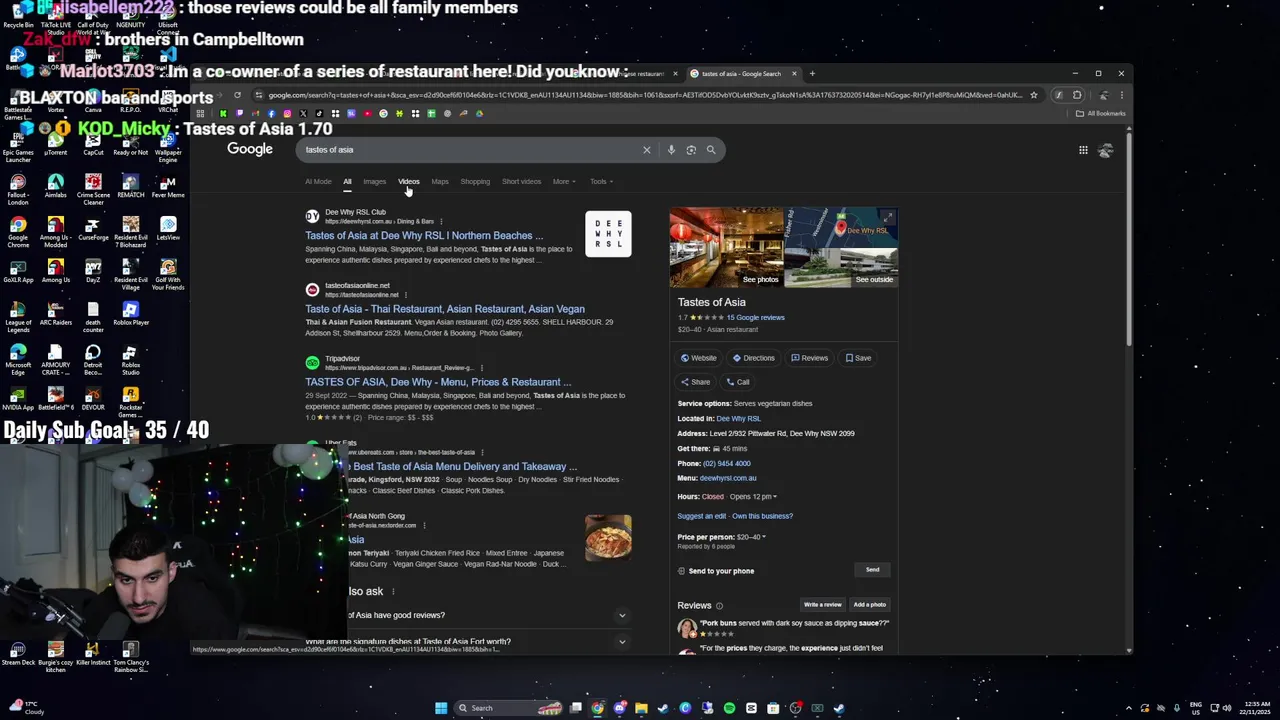Click the Reviews button in the panel
The height and width of the screenshot is (720, 1280).
point(809,358)
